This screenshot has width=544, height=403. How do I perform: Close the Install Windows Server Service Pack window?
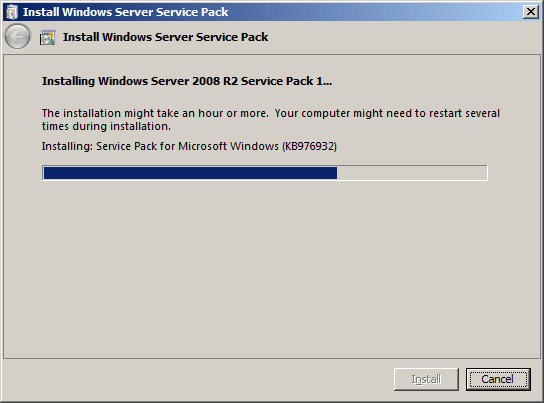click(531, 12)
